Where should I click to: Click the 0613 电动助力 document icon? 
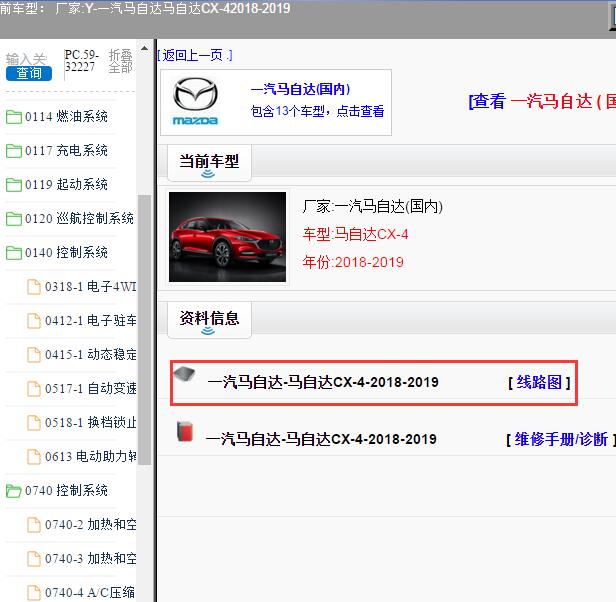click(x=34, y=457)
